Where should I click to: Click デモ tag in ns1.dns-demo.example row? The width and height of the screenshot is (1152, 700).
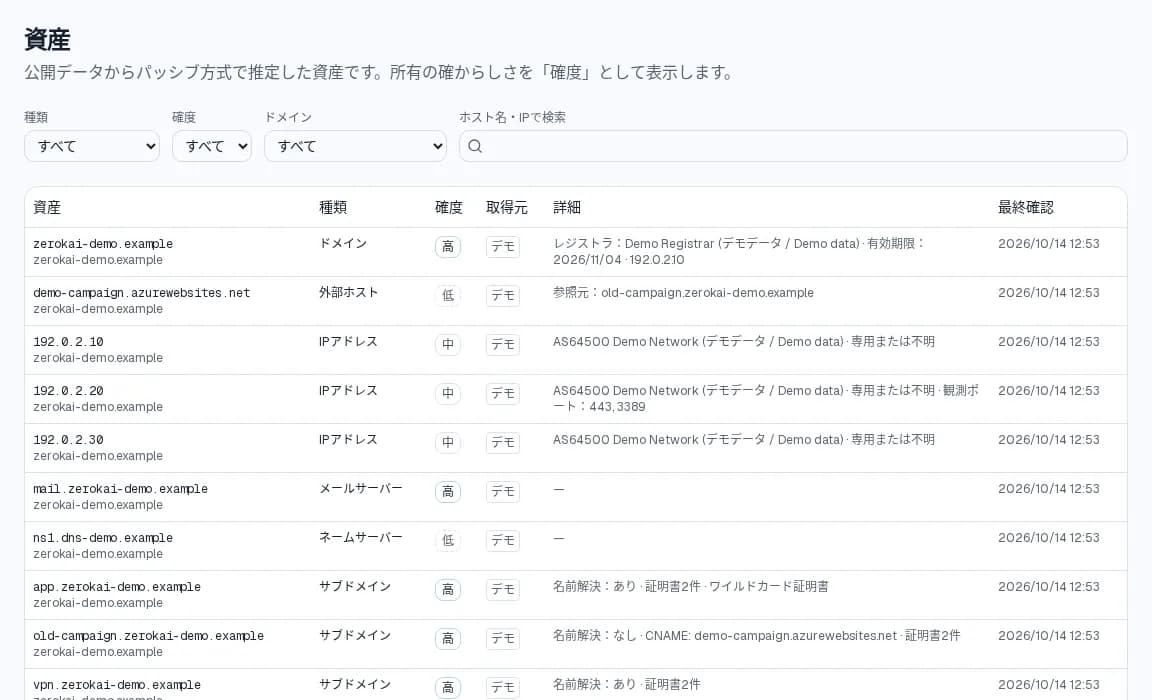click(x=503, y=541)
